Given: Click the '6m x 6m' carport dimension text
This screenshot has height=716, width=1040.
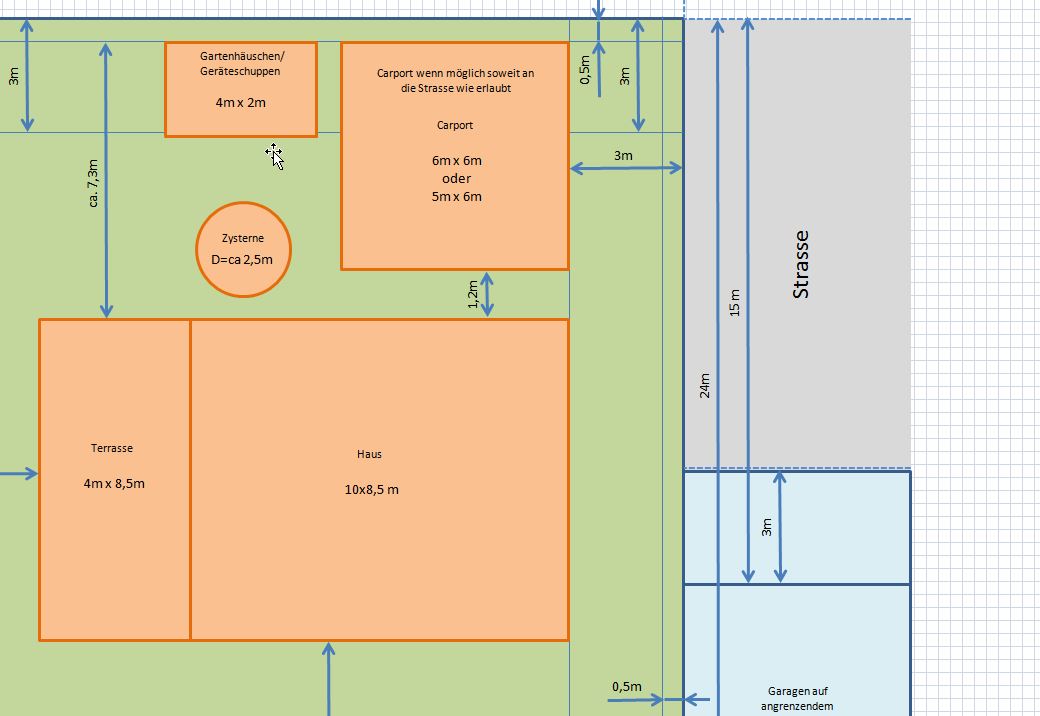Looking at the screenshot, I should (x=457, y=160).
